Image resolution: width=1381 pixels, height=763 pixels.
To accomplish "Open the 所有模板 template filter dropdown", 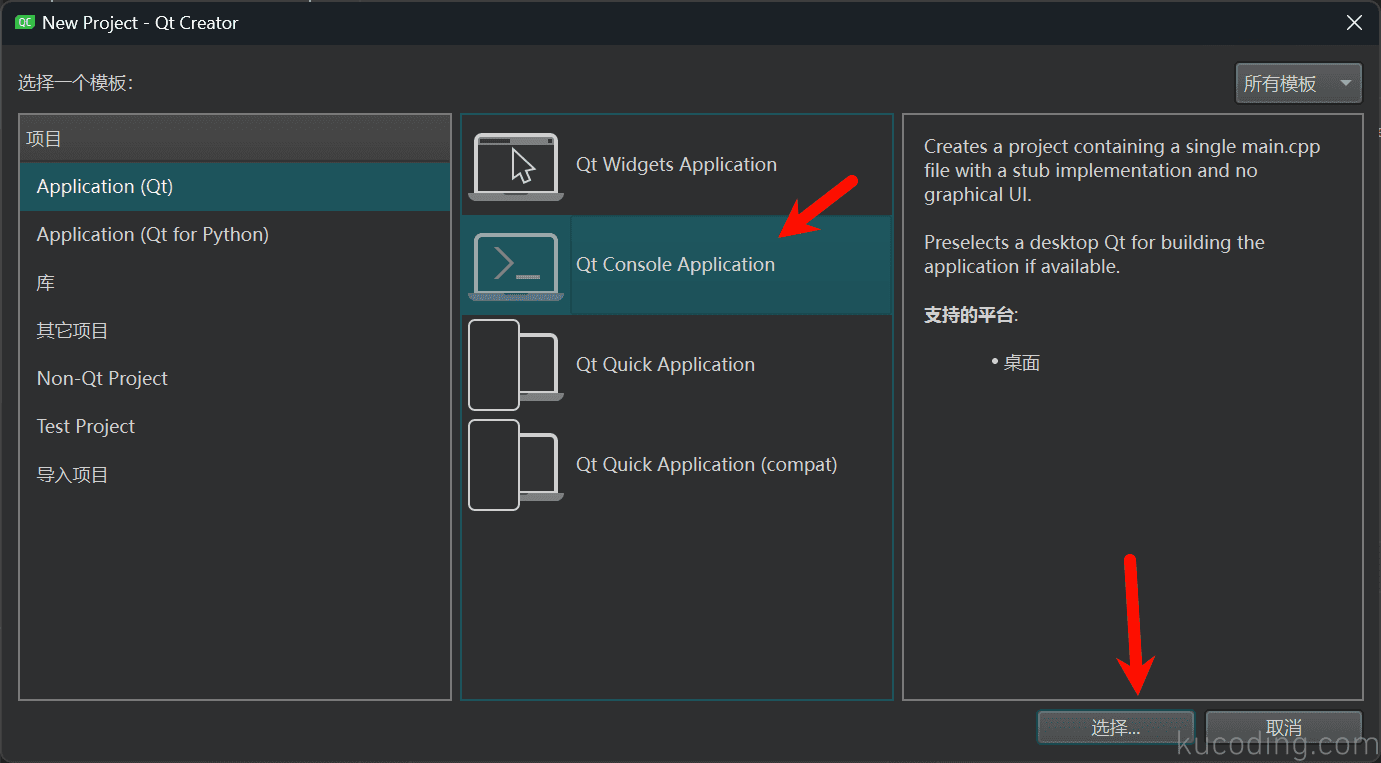I will click(1299, 84).
